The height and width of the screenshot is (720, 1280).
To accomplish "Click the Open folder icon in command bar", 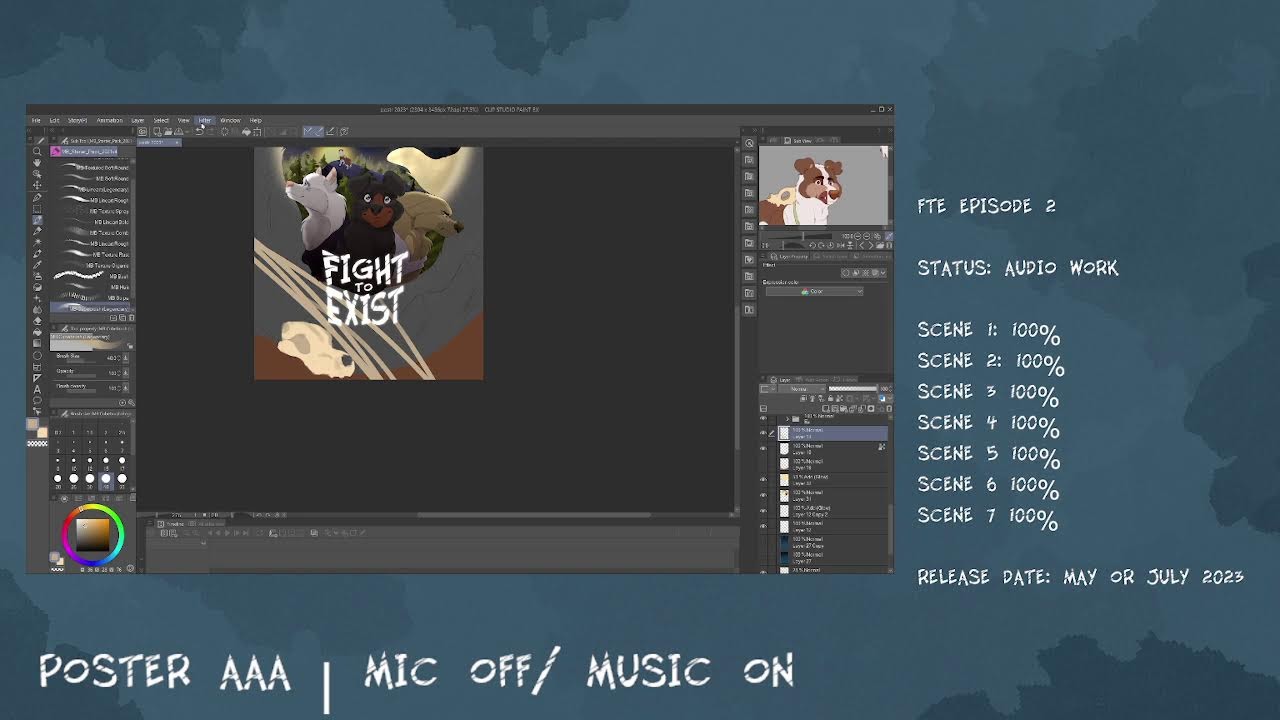I will pyautogui.click(x=168, y=131).
